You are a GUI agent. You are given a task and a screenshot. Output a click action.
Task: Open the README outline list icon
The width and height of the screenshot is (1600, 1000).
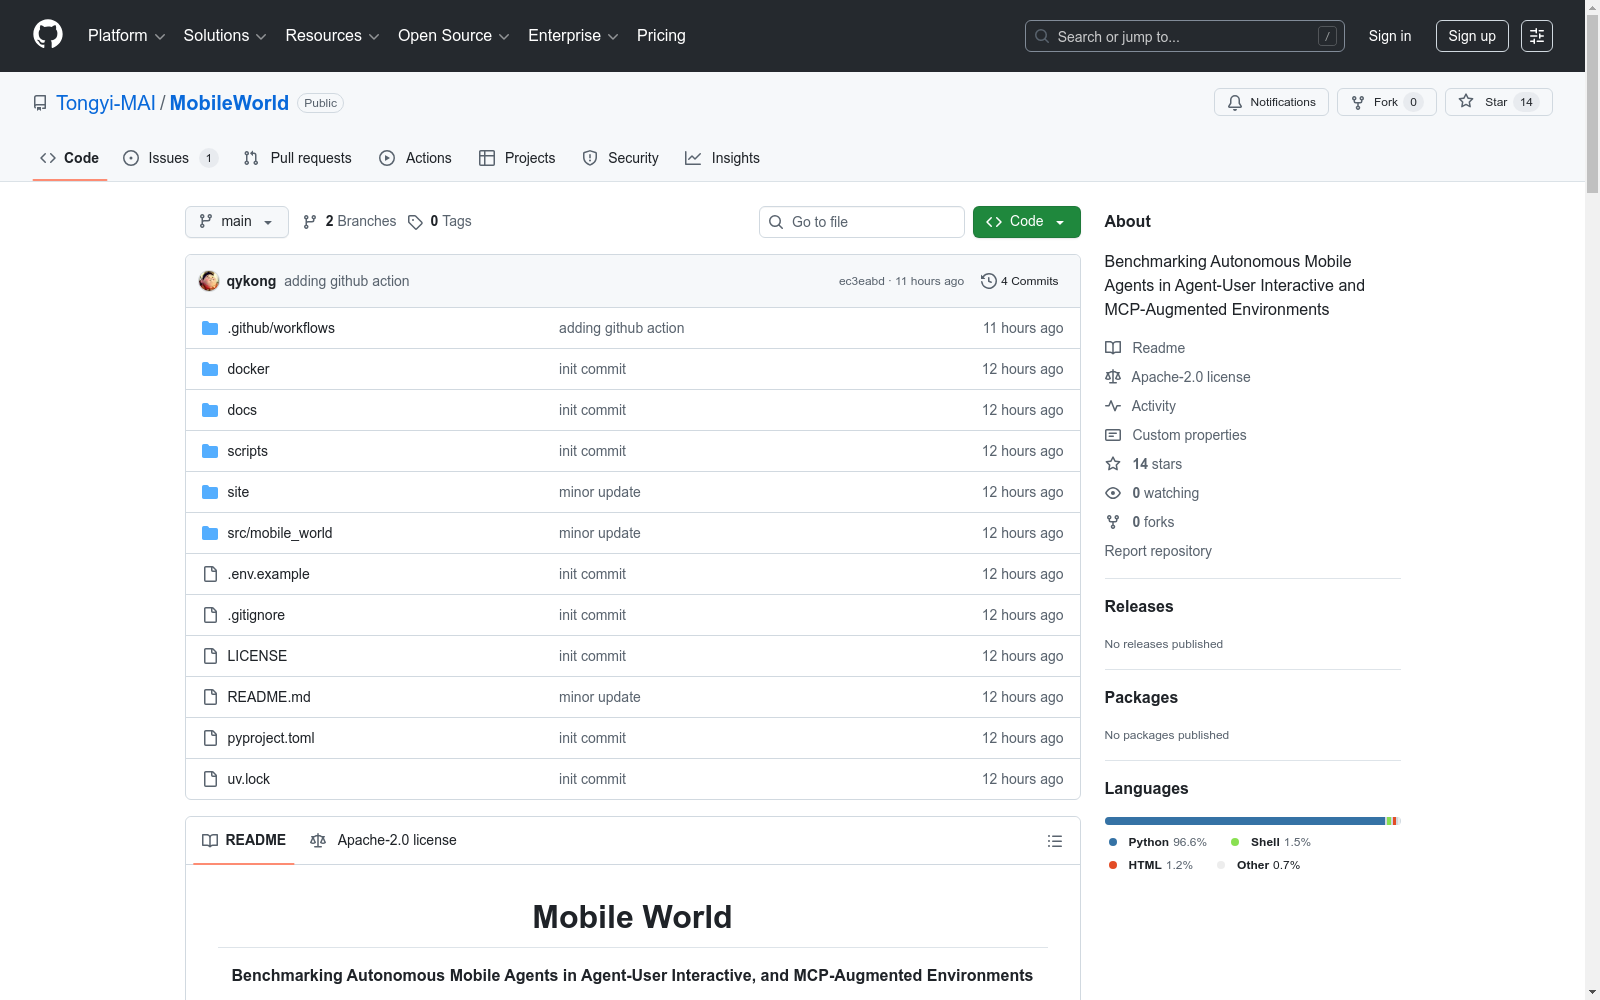(x=1054, y=841)
